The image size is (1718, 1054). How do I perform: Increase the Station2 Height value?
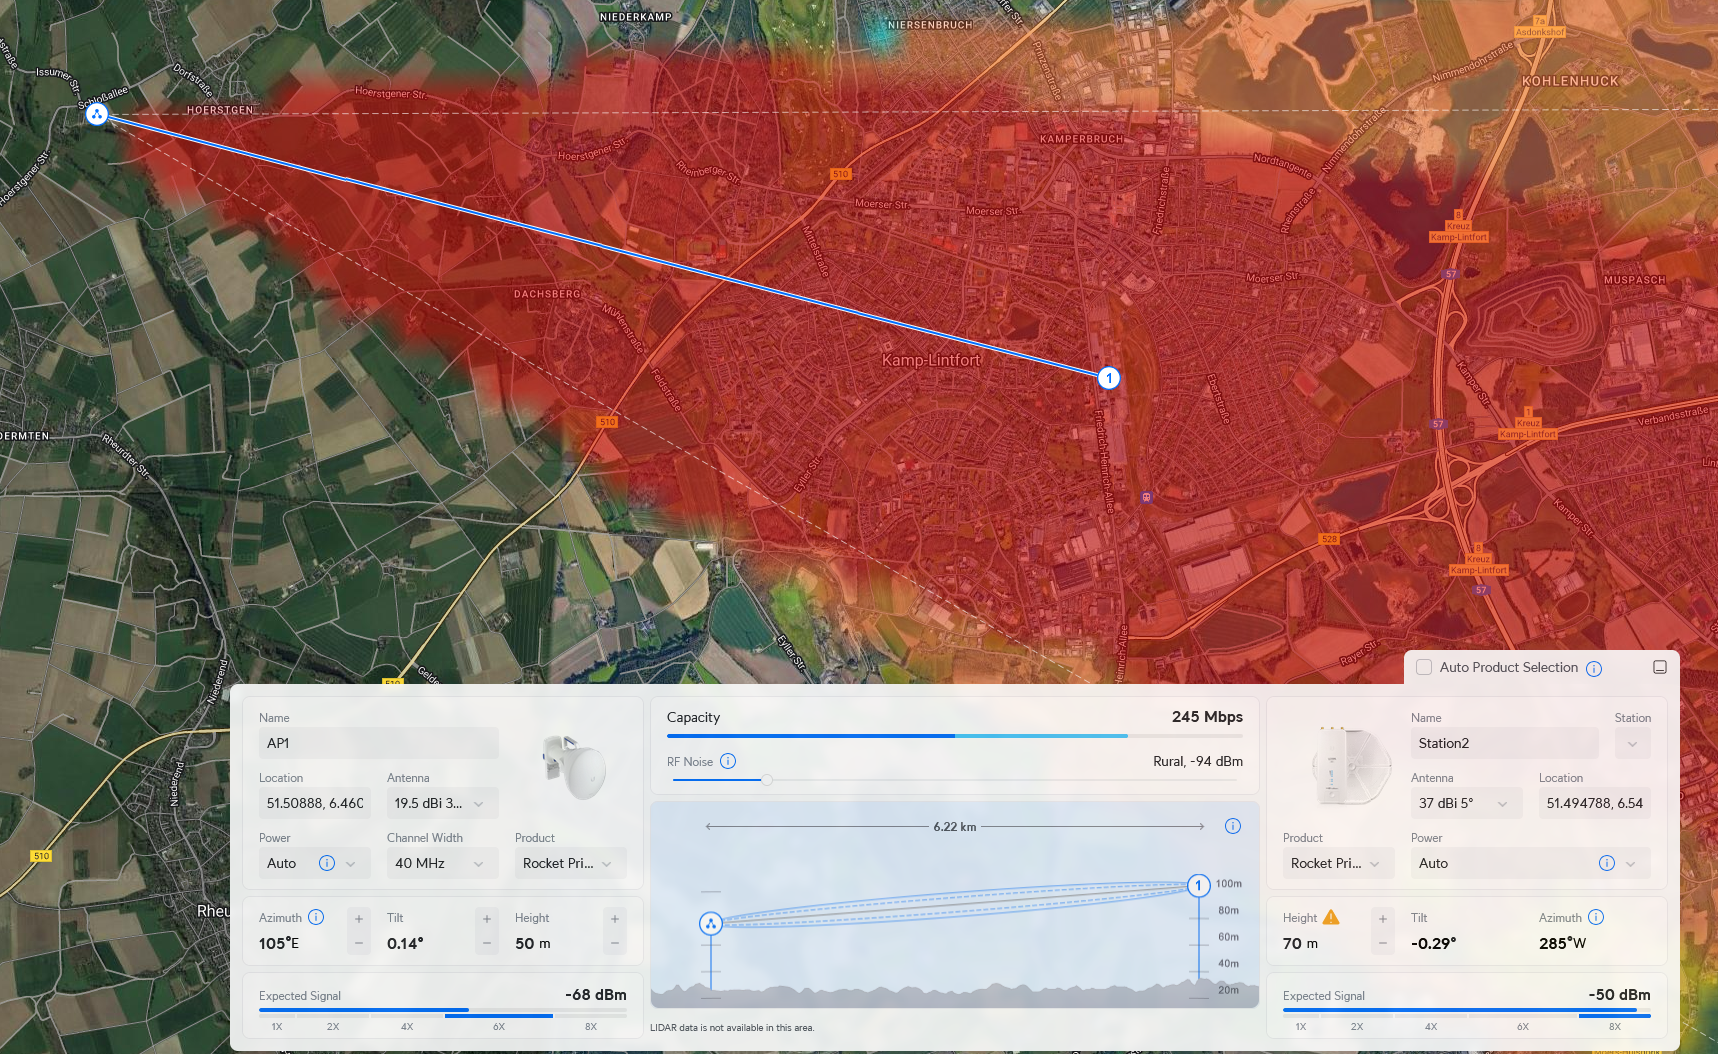1382,918
